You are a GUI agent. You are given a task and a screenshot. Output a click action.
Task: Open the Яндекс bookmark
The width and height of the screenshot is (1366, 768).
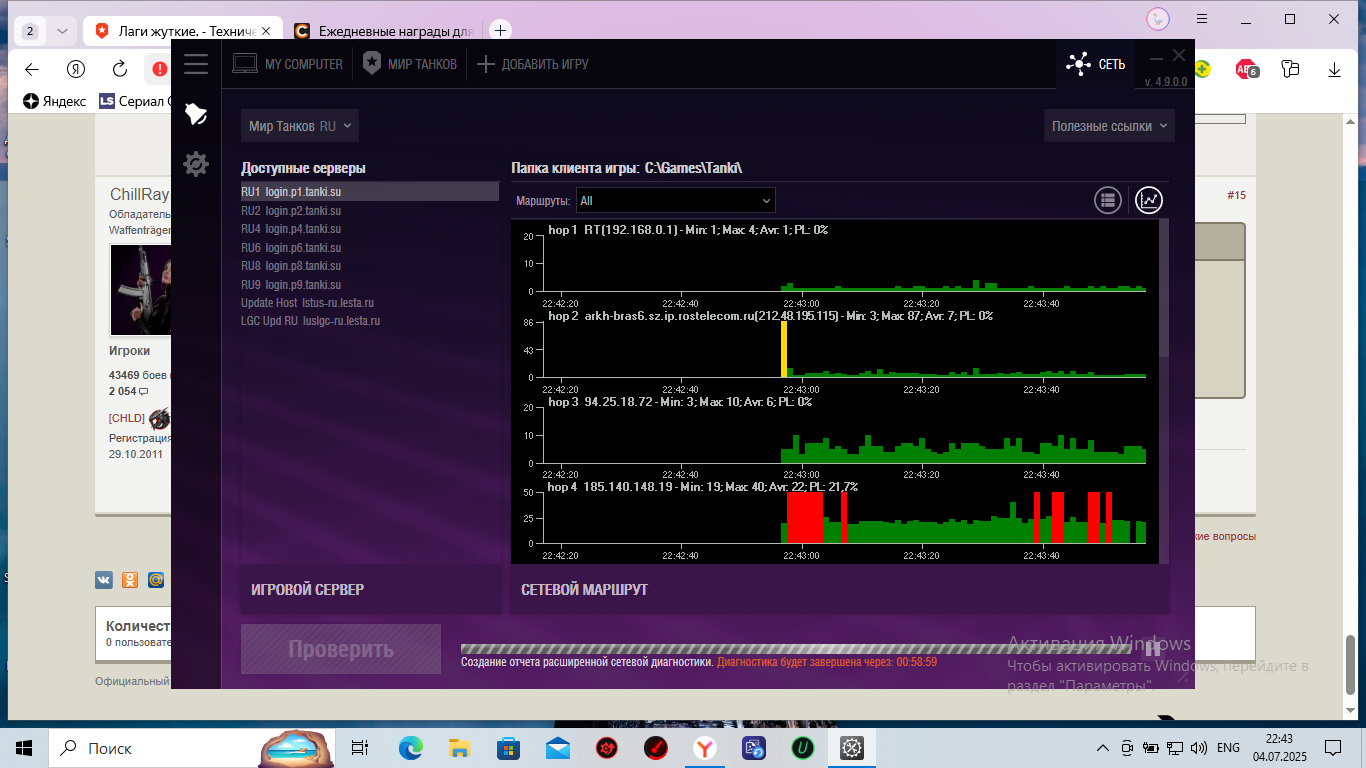55,101
